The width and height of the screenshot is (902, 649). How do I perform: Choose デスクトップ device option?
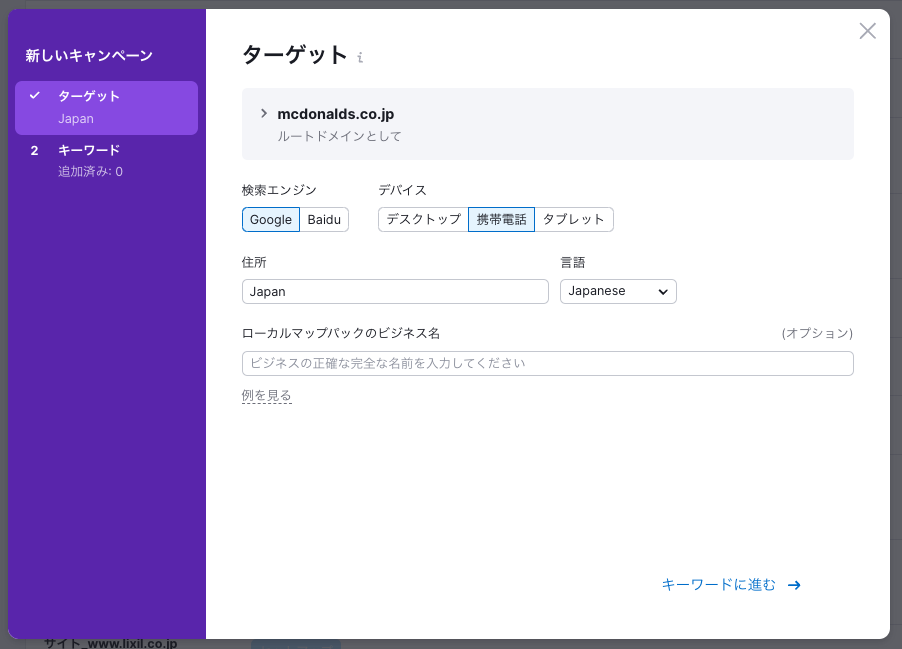pos(423,220)
